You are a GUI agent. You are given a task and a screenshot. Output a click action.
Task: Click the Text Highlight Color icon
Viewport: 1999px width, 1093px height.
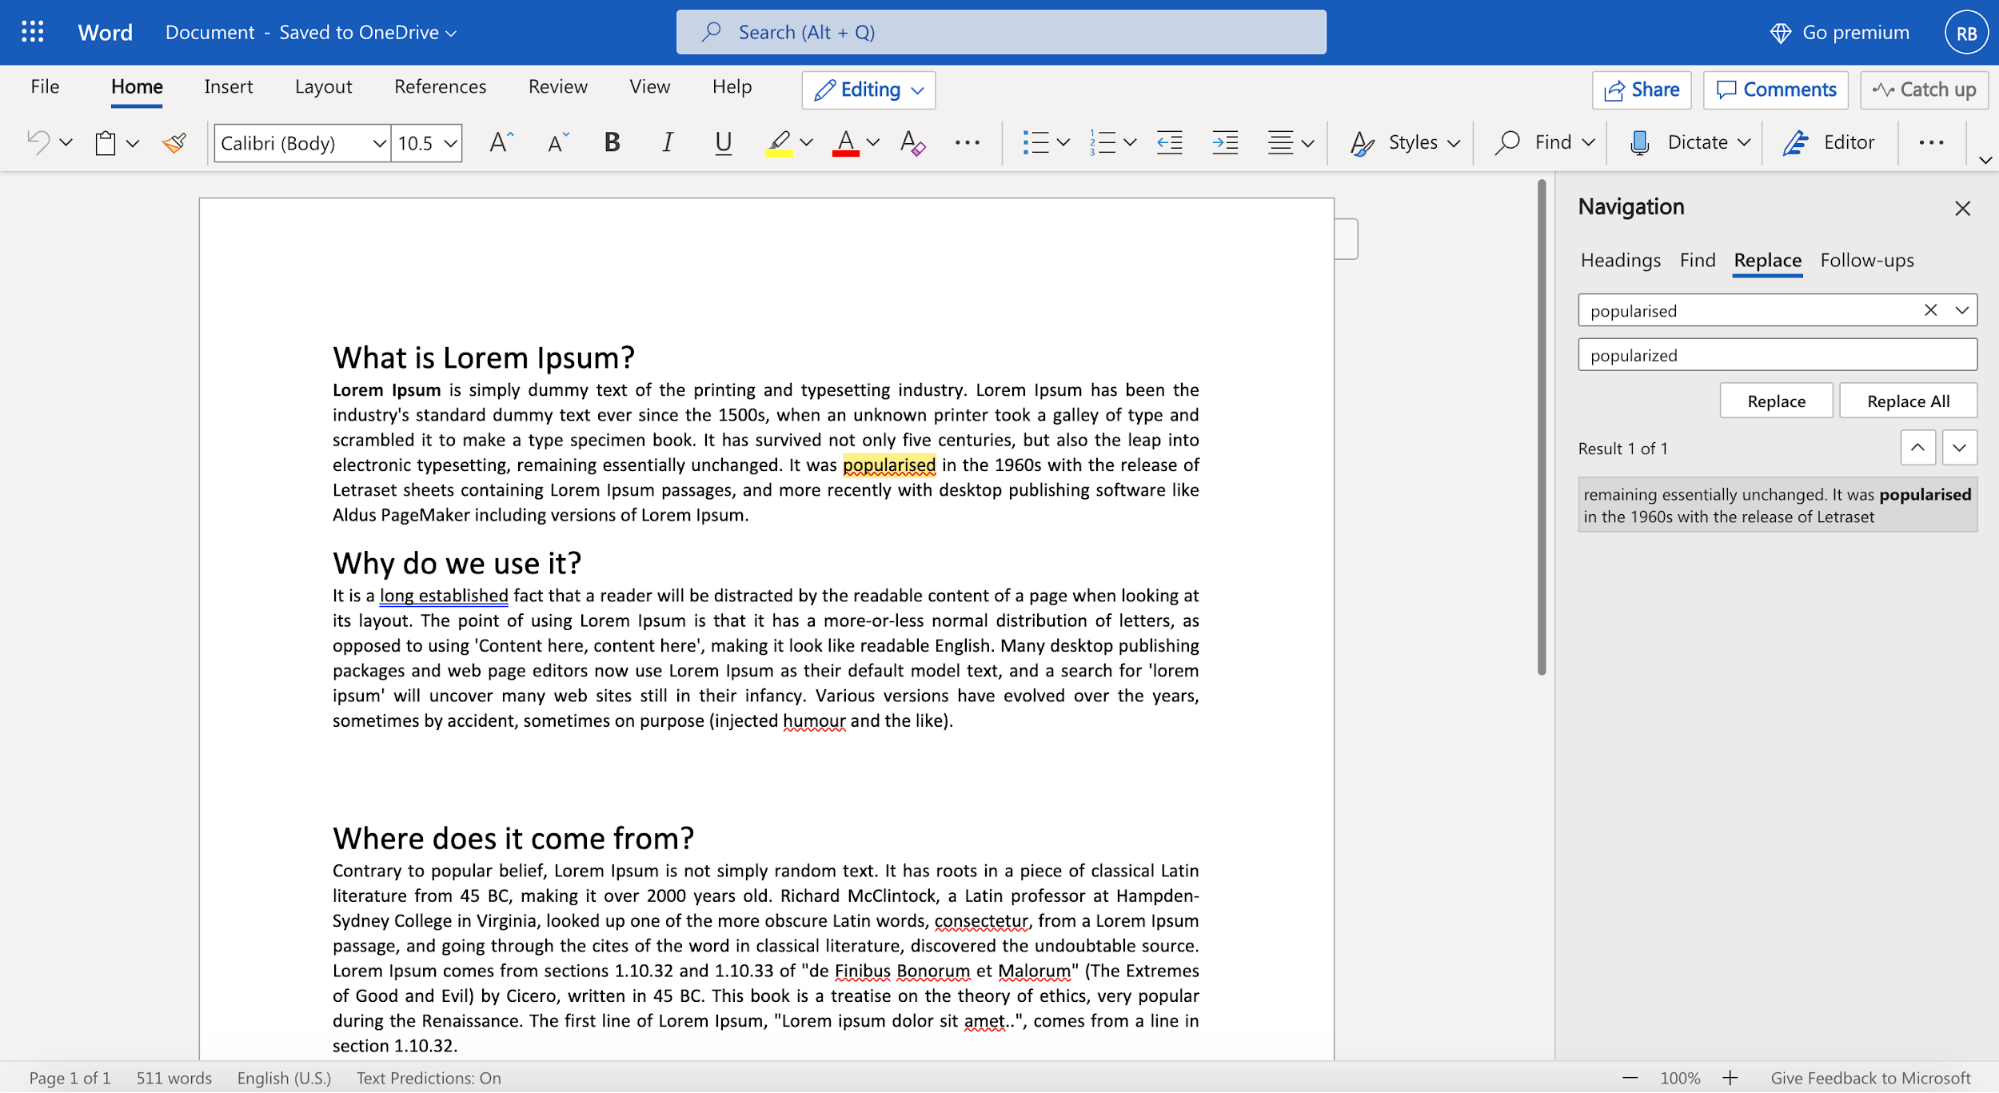777,141
